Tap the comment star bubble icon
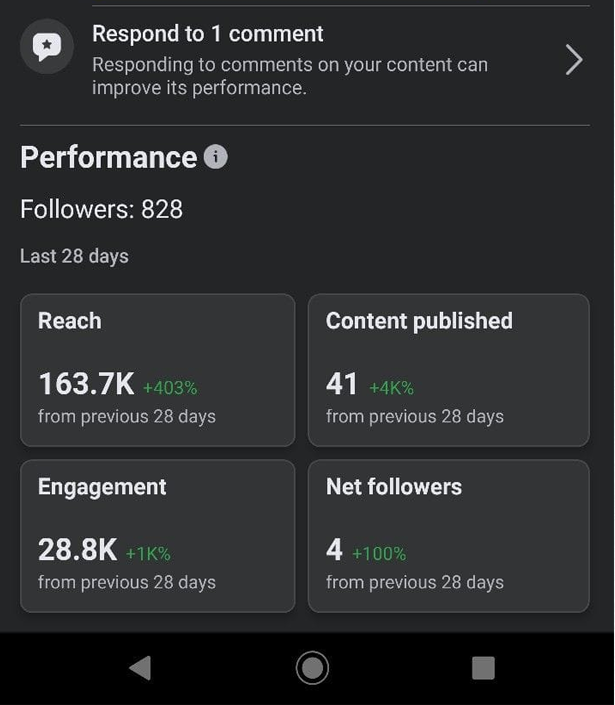The image size is (615, 705). coord(47,47)
